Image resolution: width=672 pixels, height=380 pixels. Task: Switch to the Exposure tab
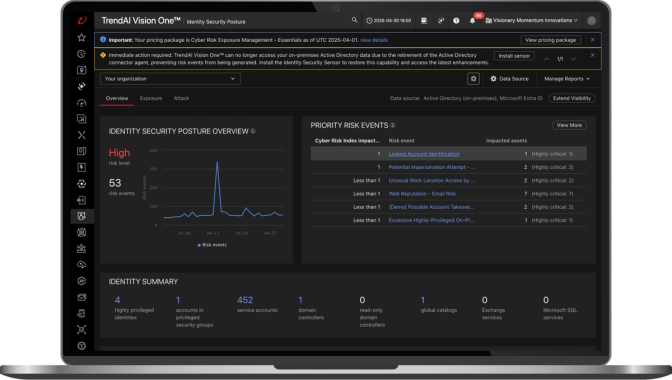(151, 98)
